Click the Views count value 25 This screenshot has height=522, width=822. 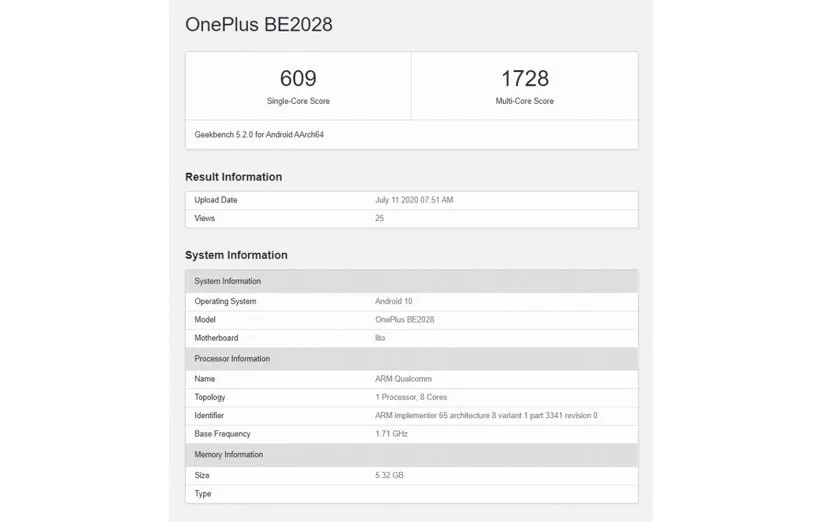(379, 218)
